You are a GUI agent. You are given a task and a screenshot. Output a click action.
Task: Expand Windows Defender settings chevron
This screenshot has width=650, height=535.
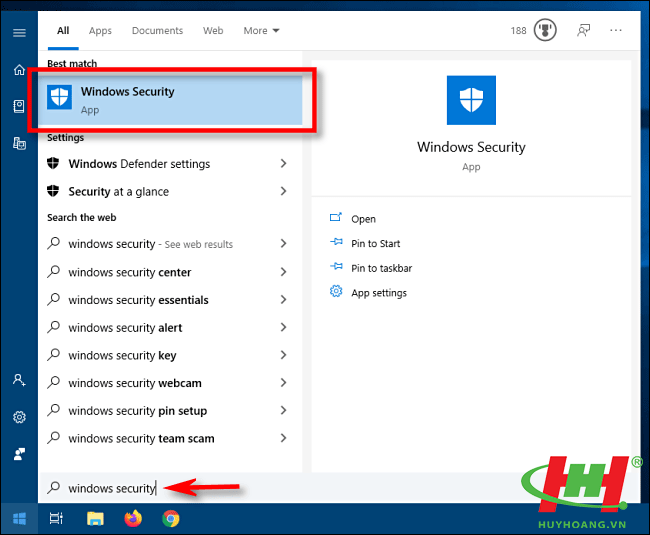pos(283,163)
